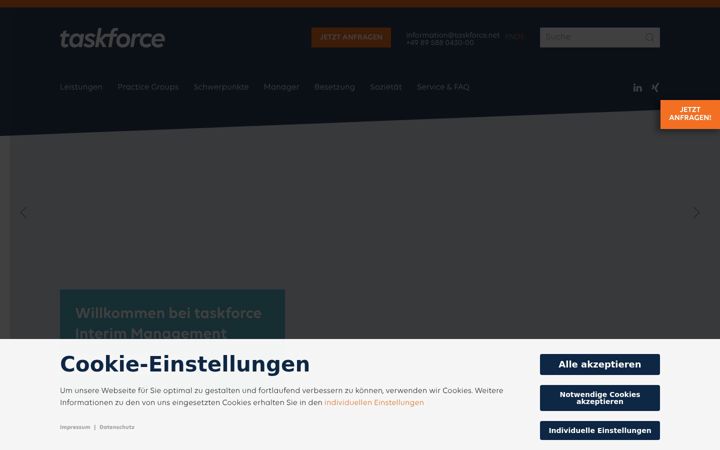Screen dimensions: 720x450
Task: Click the search magnifier icon
Action: click(x=649, y=38)
